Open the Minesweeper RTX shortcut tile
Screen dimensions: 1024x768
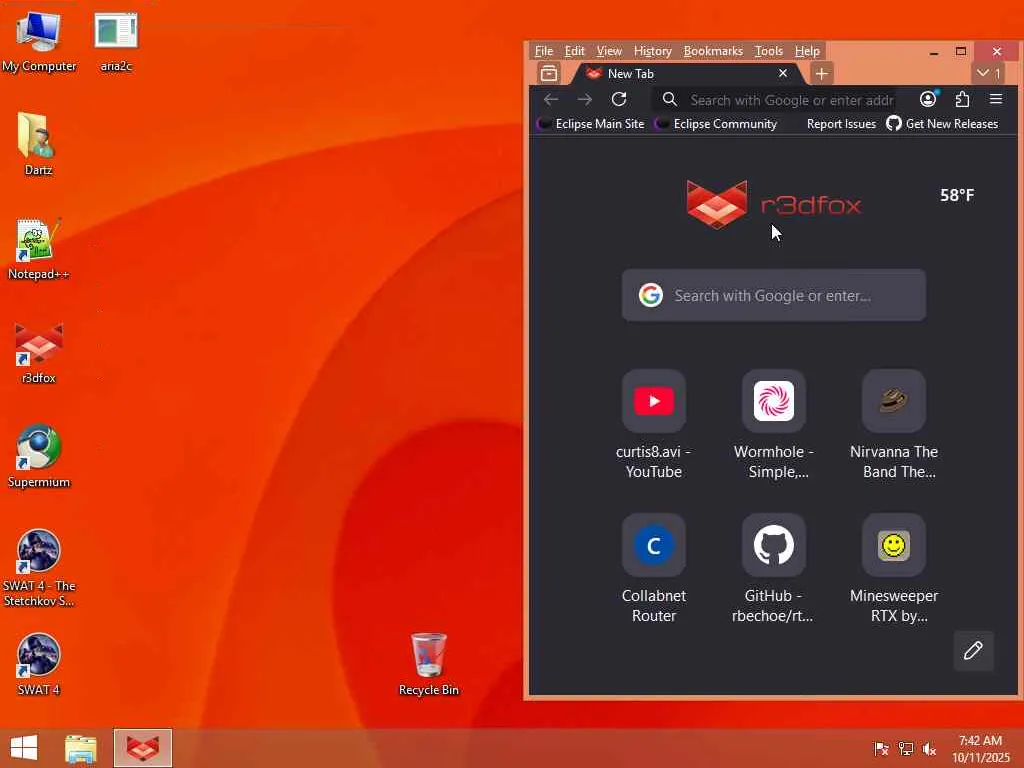[x=894, y=569]
